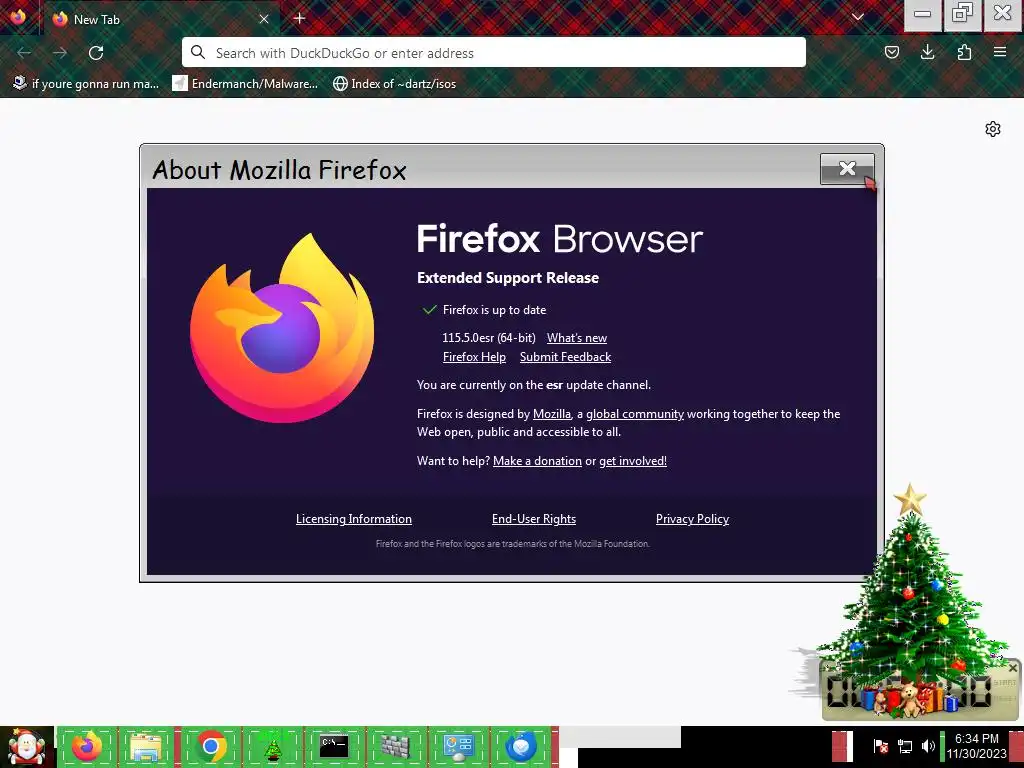The image size is (1024, 768).
Task: Reload the current page
Action: click(x=96, y=53)
